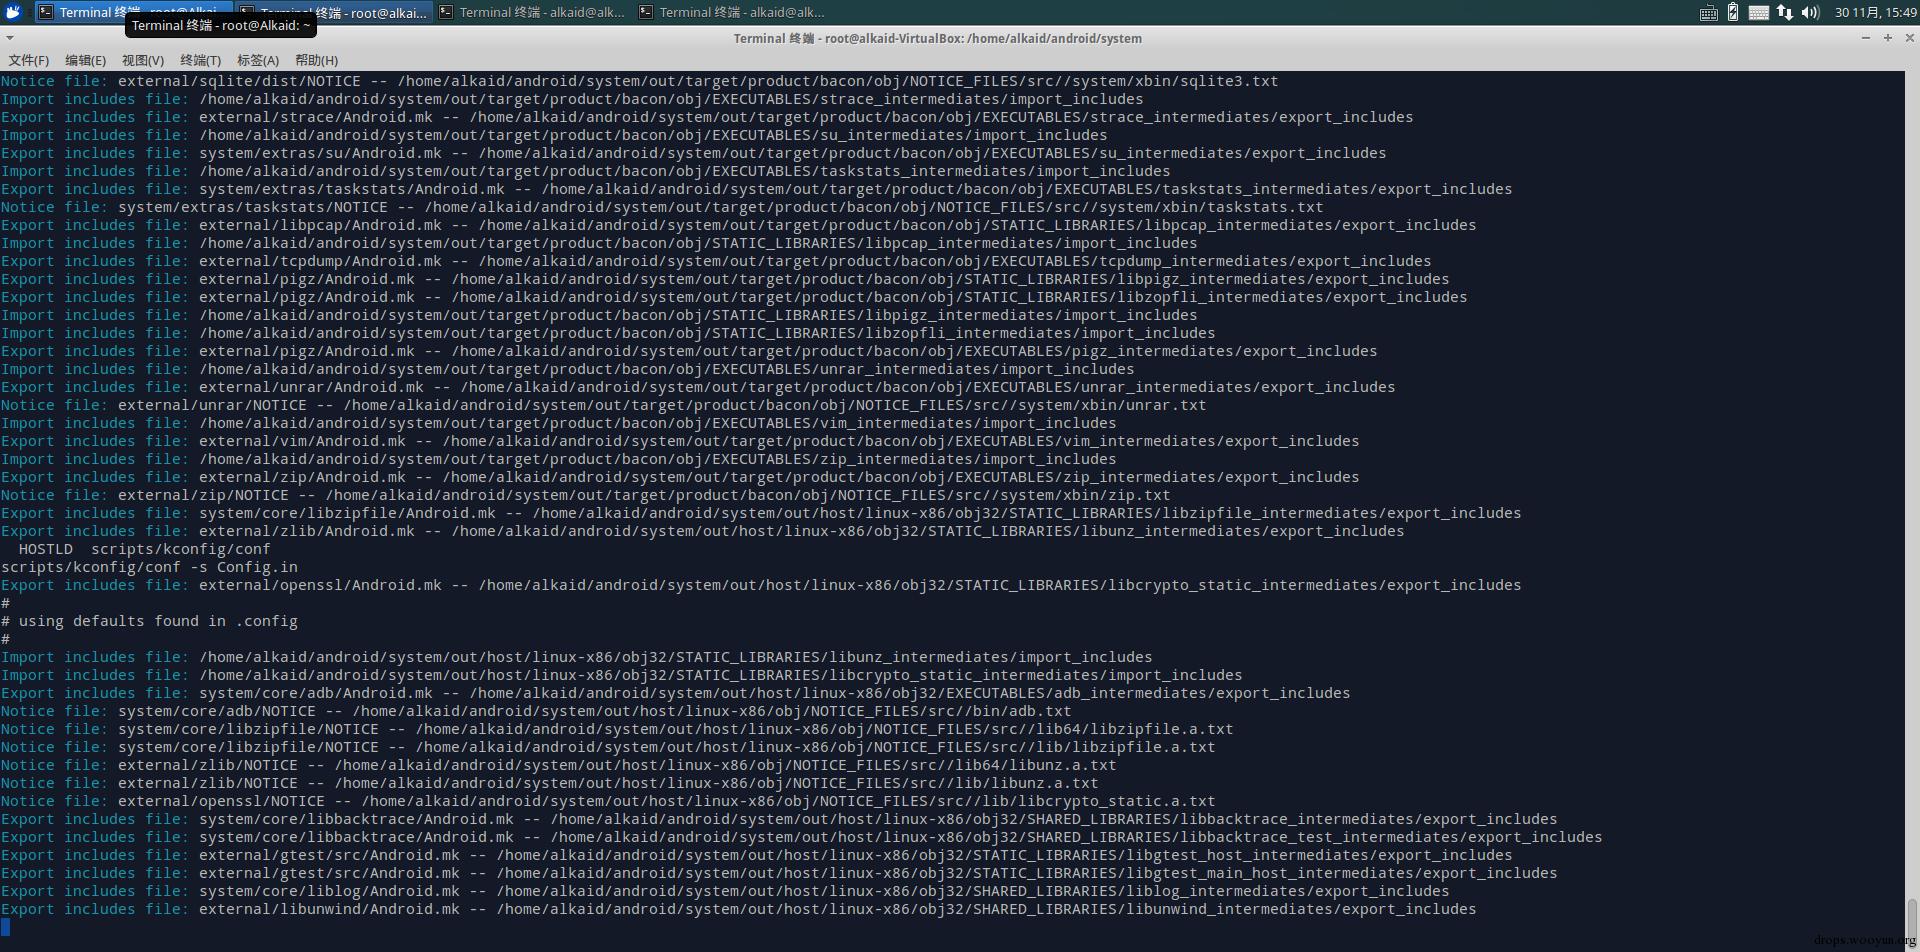Switch to third taskbar terminal alkaid@alk...
Viewport: 1920px width, 952px height.
coord(533,12)
